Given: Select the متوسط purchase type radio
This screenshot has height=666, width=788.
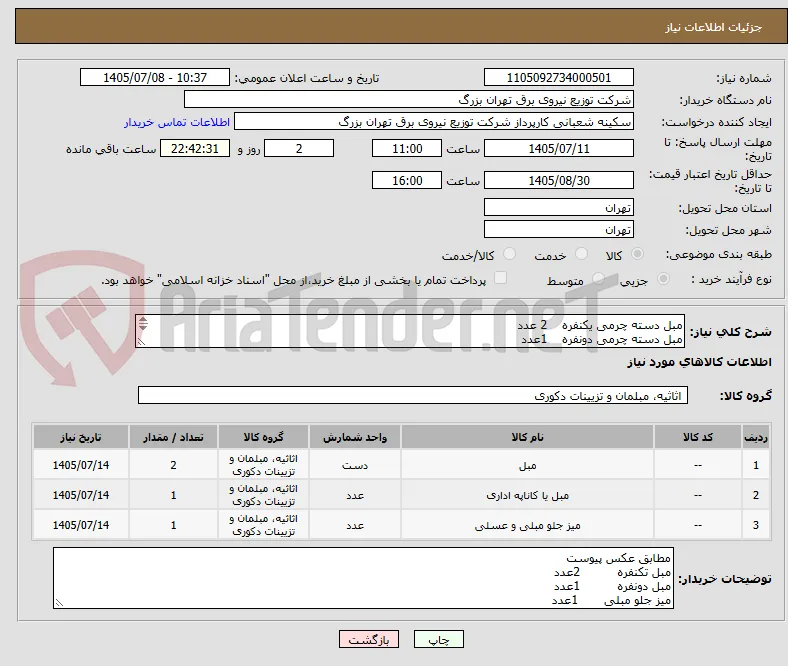Looking at the screenshot, I should (598, 278).
